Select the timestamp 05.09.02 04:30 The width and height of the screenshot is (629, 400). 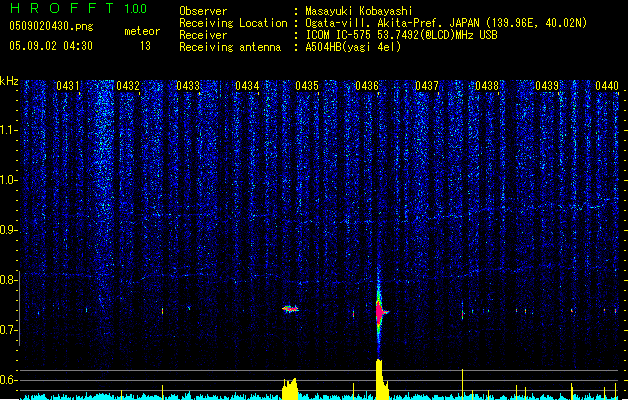(x=51, y=46)
